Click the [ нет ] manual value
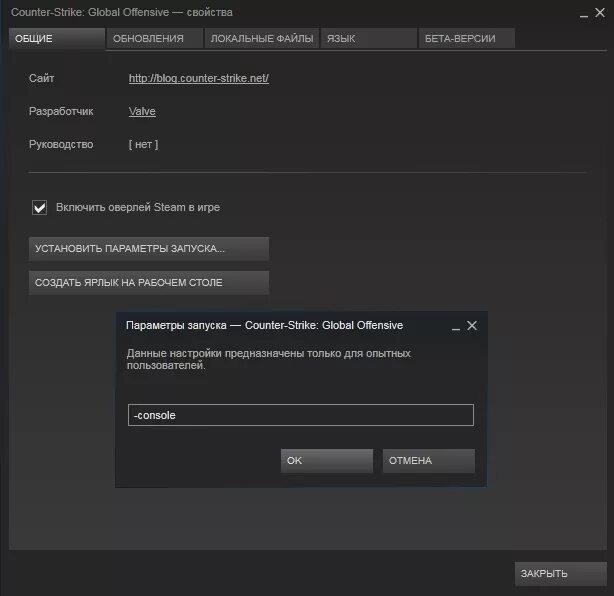Image resolution: width=614 pixels, height=596 pixels. [x=143, y=144]
